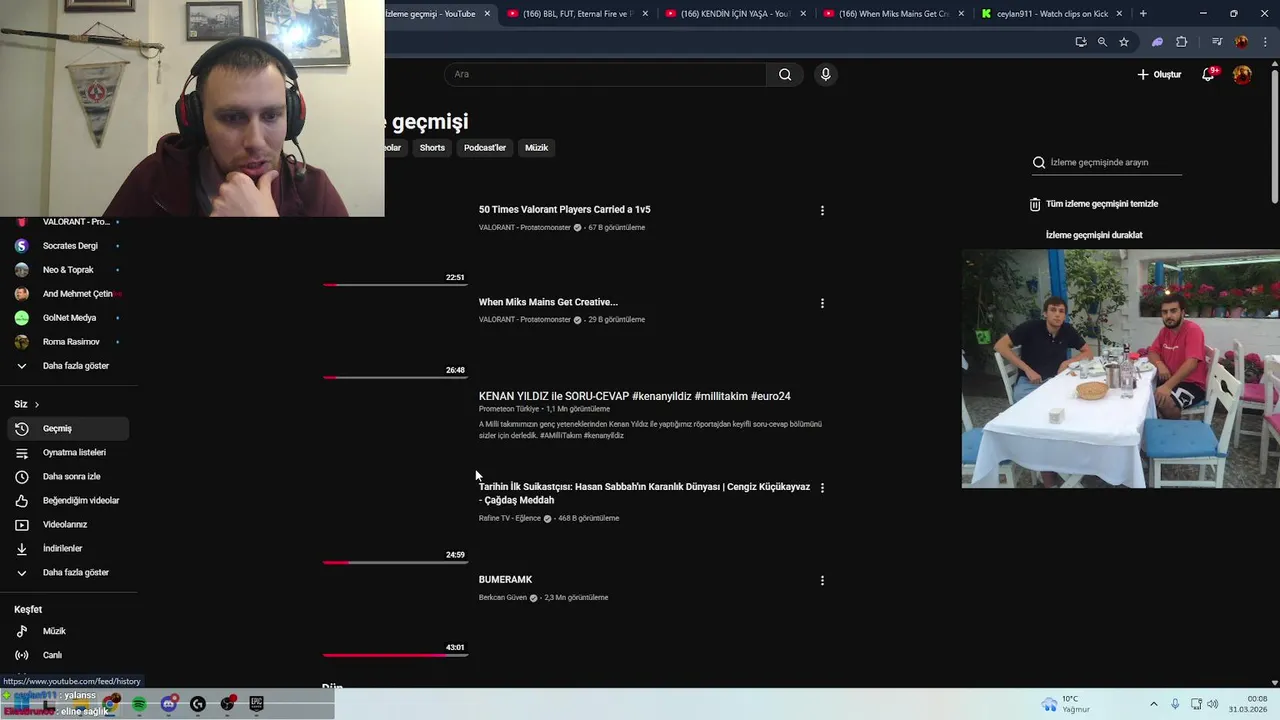Select the Müzik filter chip
Viewport: 1280px width, 720px height.
(x=537, y=147)
